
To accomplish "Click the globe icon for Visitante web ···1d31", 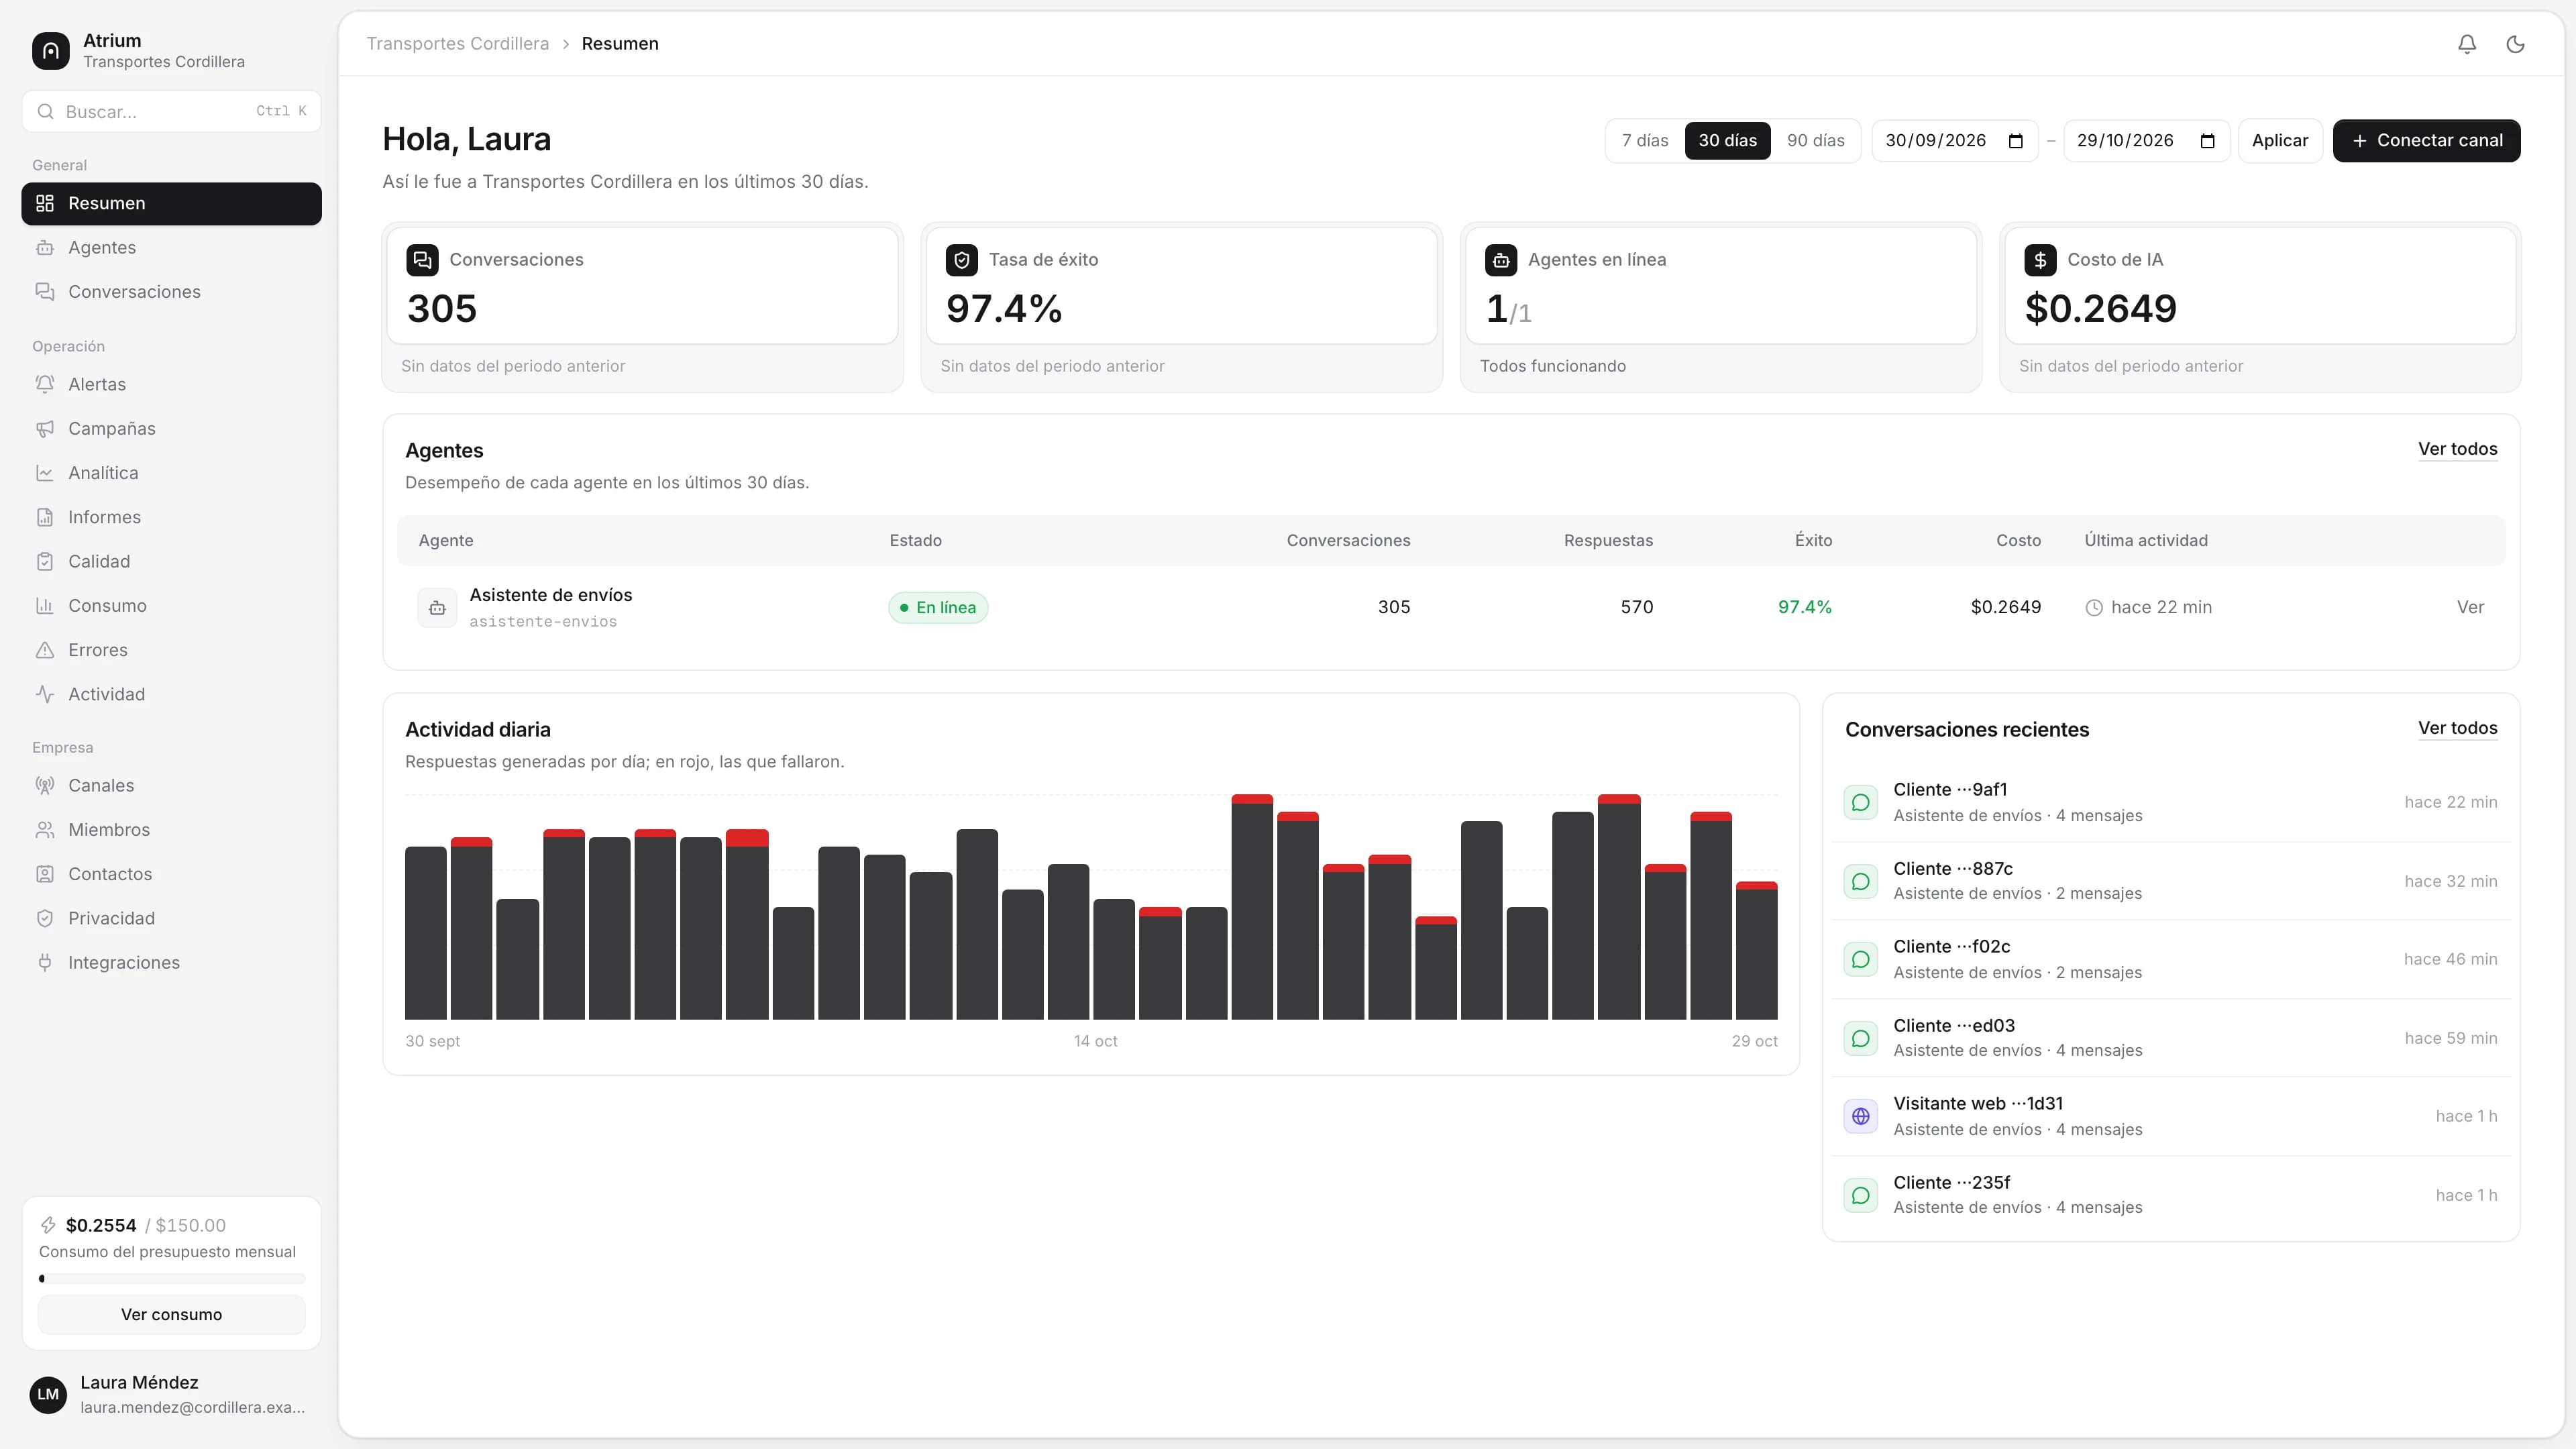I will [1861, 1117].
